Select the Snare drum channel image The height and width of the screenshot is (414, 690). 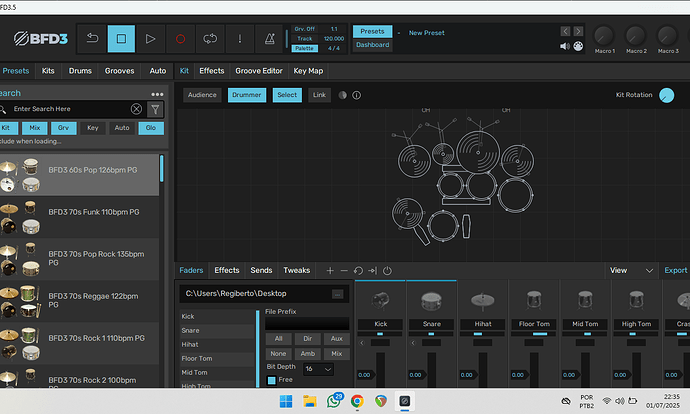431,301
